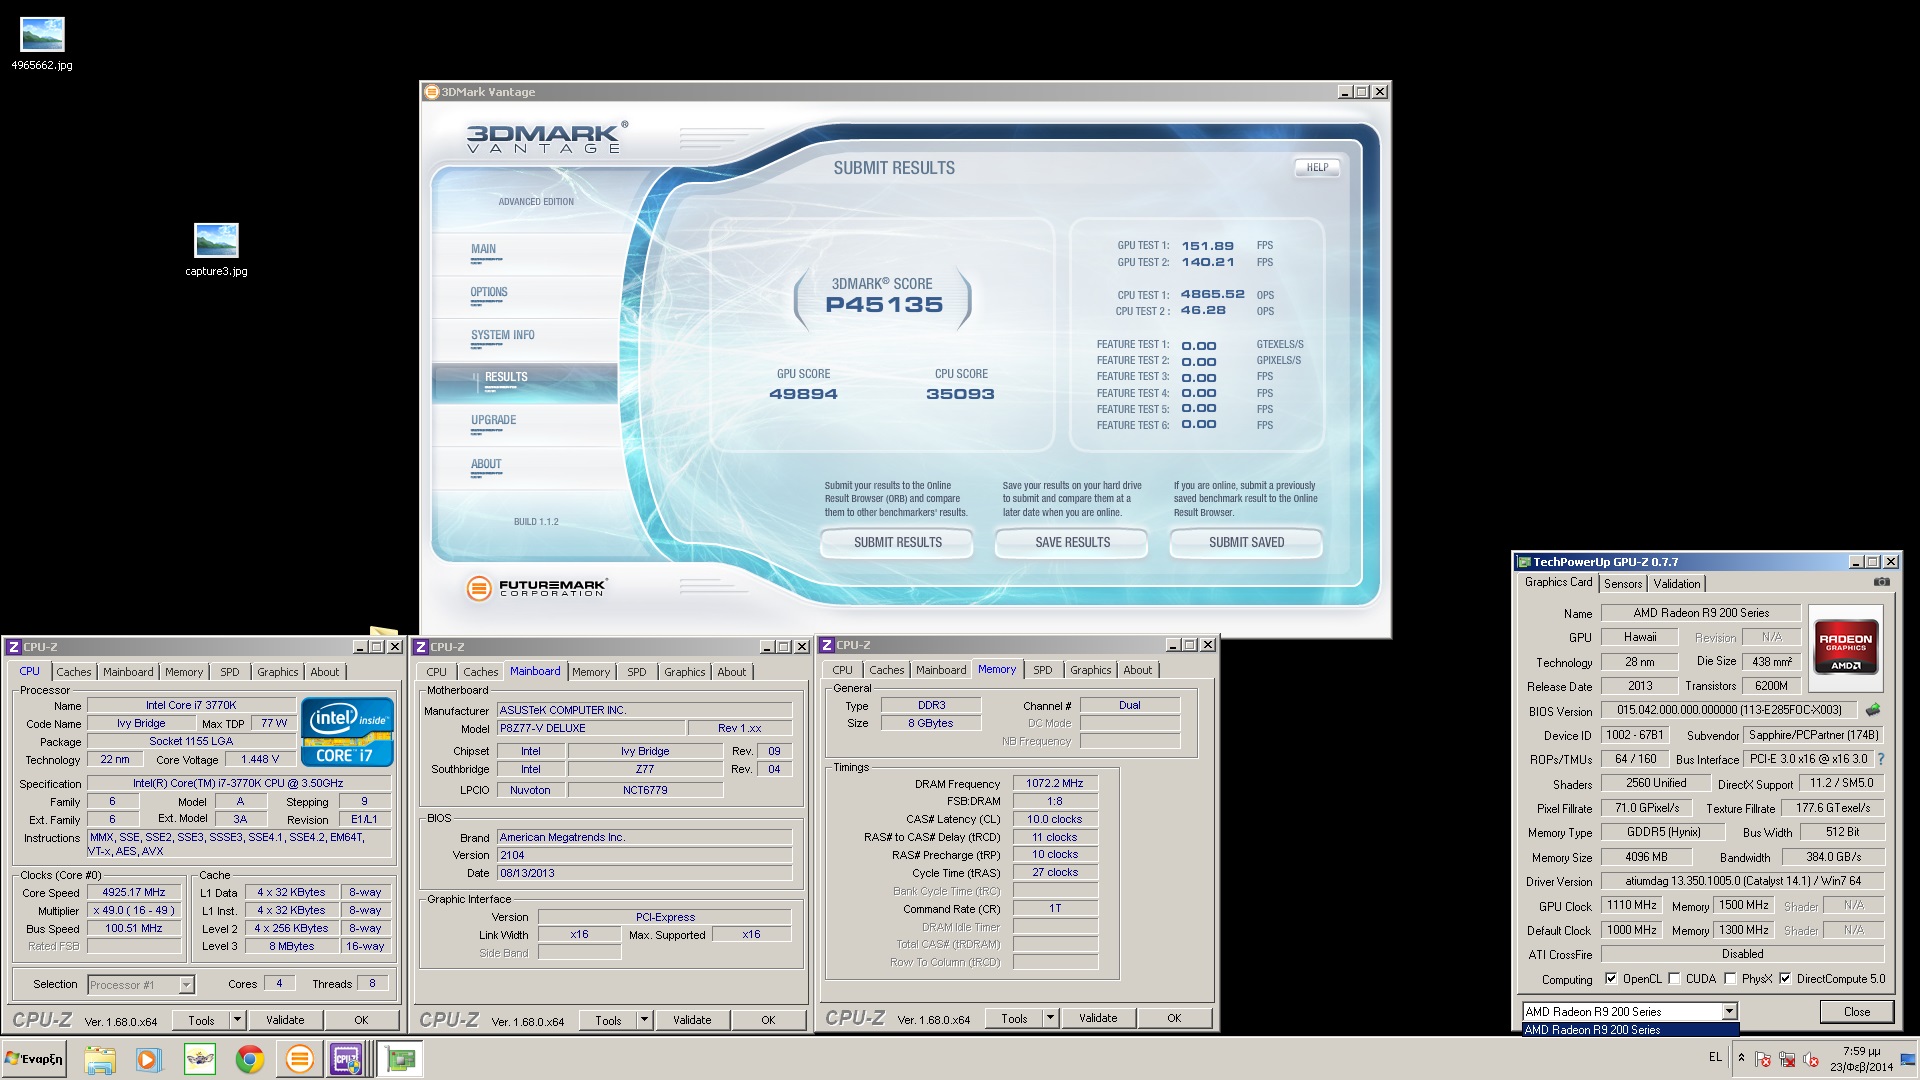Viewport: 1920px width, 1080px height.
Task: Open the System Info section in 3DMark Vantage
Action: [x=503, y=336]
